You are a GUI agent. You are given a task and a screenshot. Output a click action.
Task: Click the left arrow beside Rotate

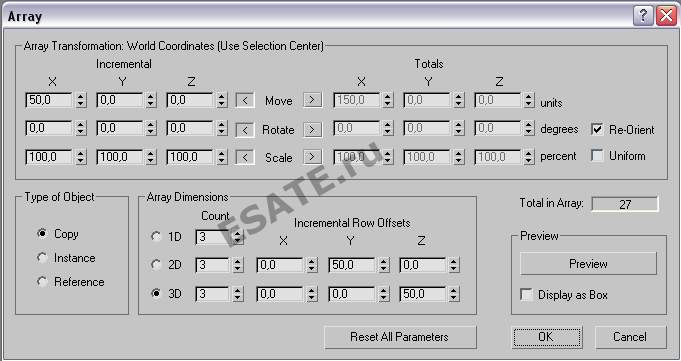pos(245,129)
